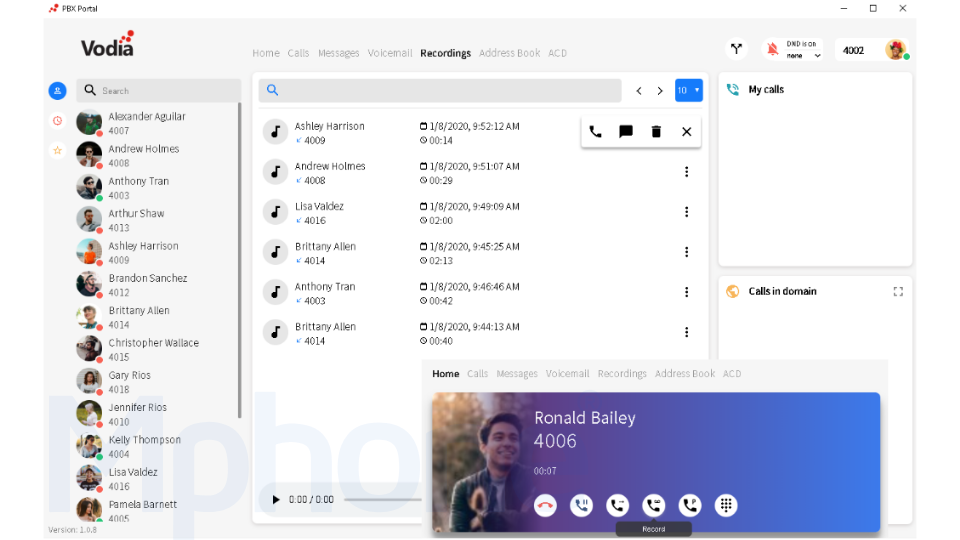Click the Vodia logo
Screen dimensions: 960x540
[108, 44]
